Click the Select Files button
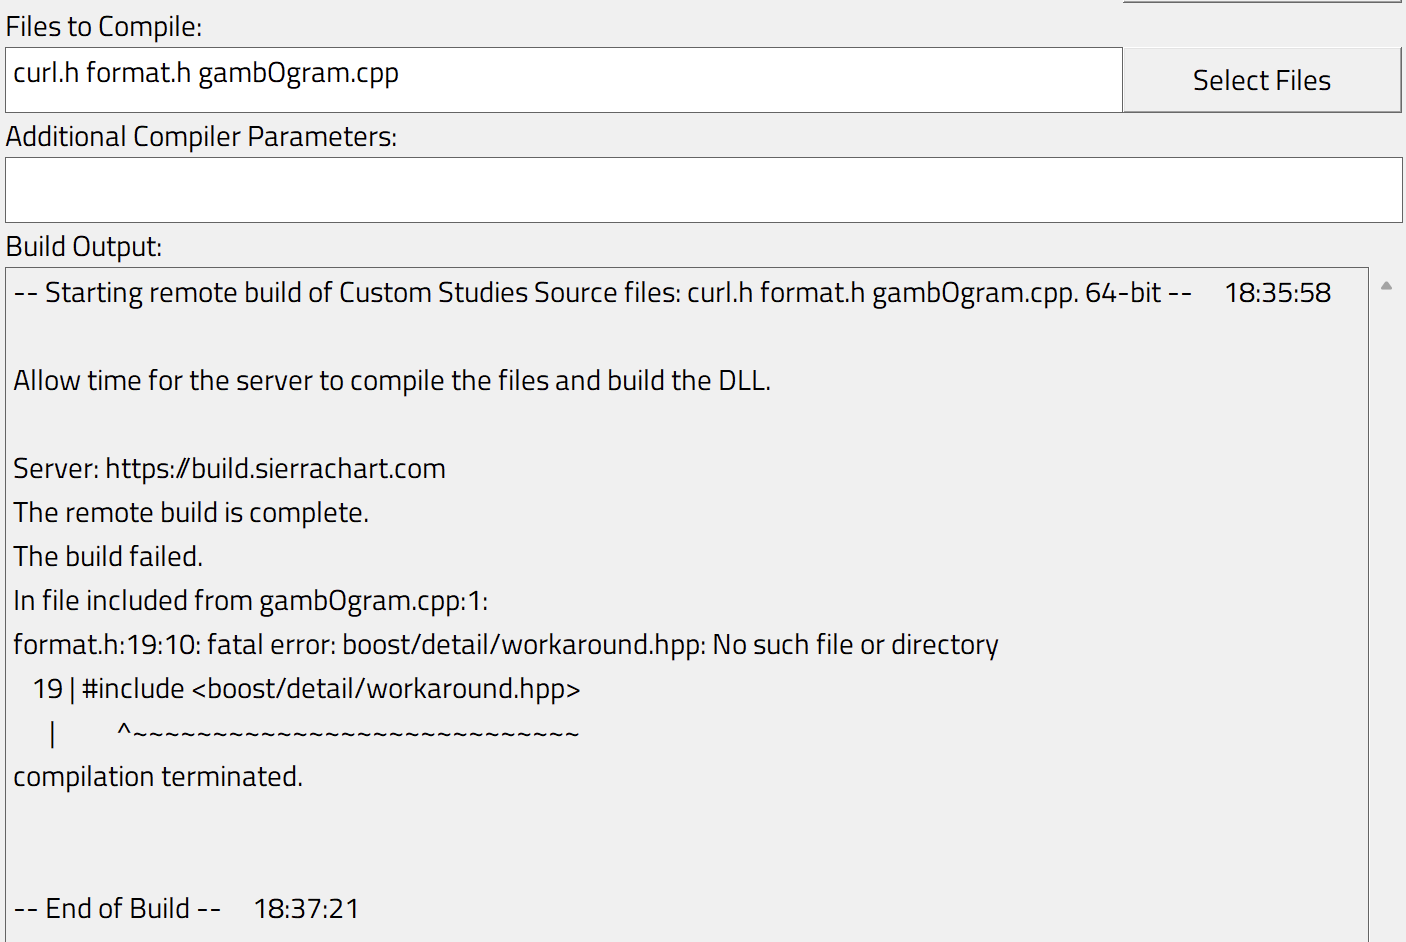Viewport: 1406px width, 942px height. click(1261, 80)
